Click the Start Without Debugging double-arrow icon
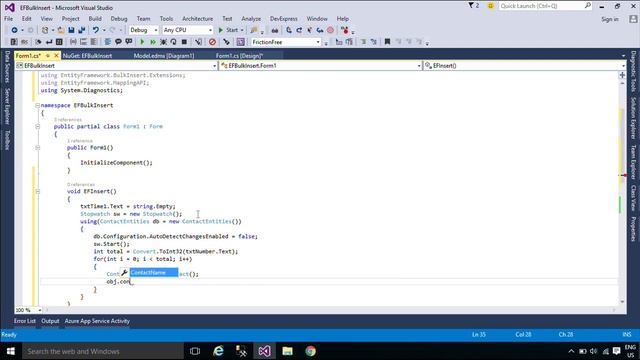Image resolution: width=640 pixels, height=360 pixels. tap(153, 42)
